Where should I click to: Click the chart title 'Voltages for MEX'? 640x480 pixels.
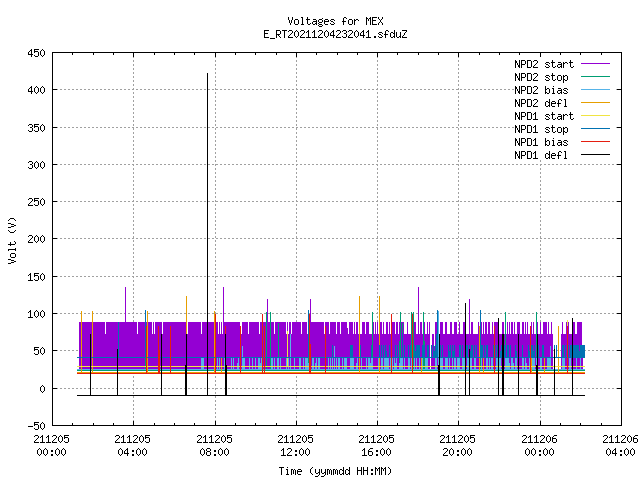point(335,21)
